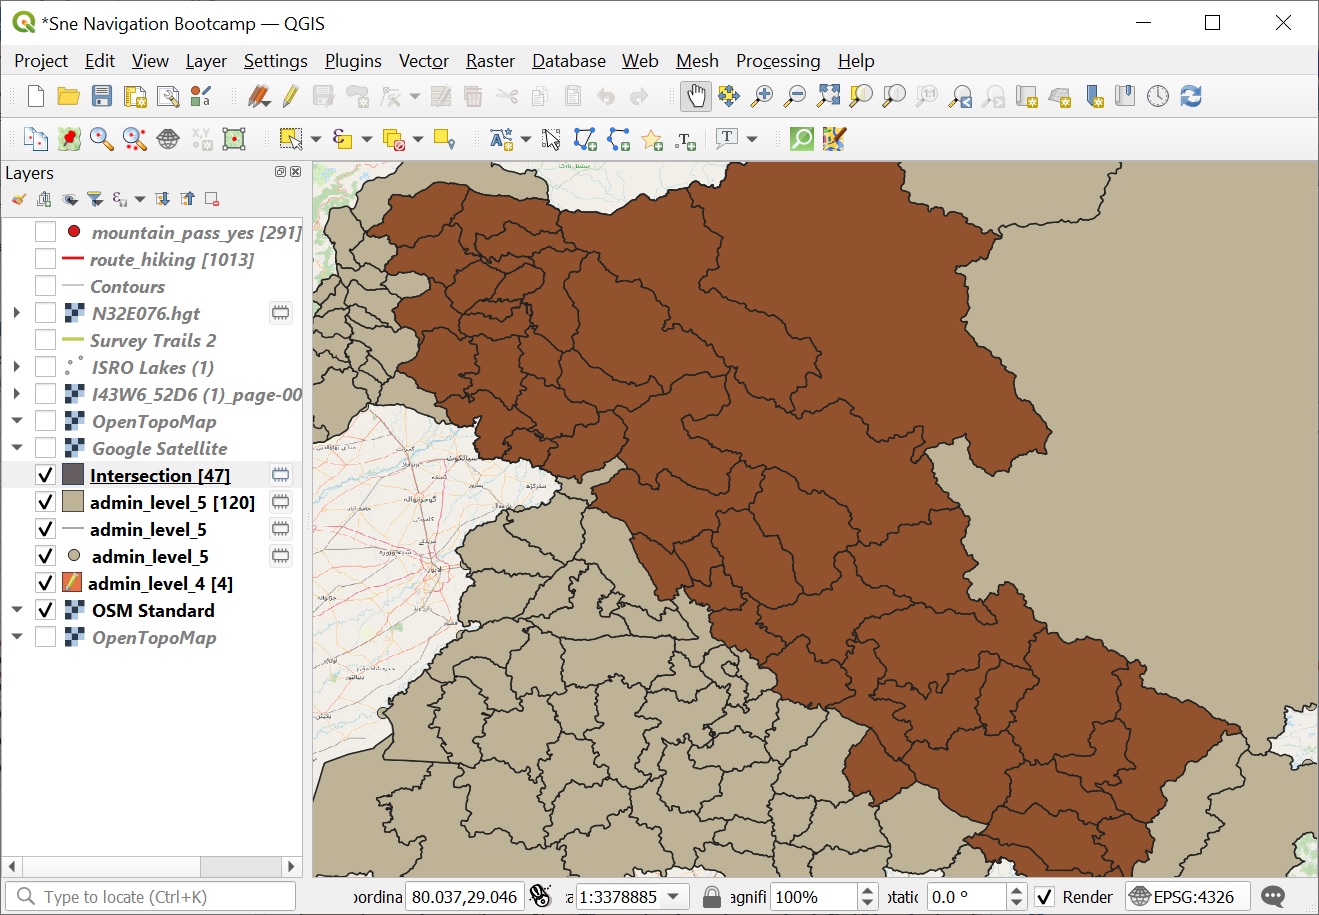
Task: Open the Vector menu
Action: [423, 61]
